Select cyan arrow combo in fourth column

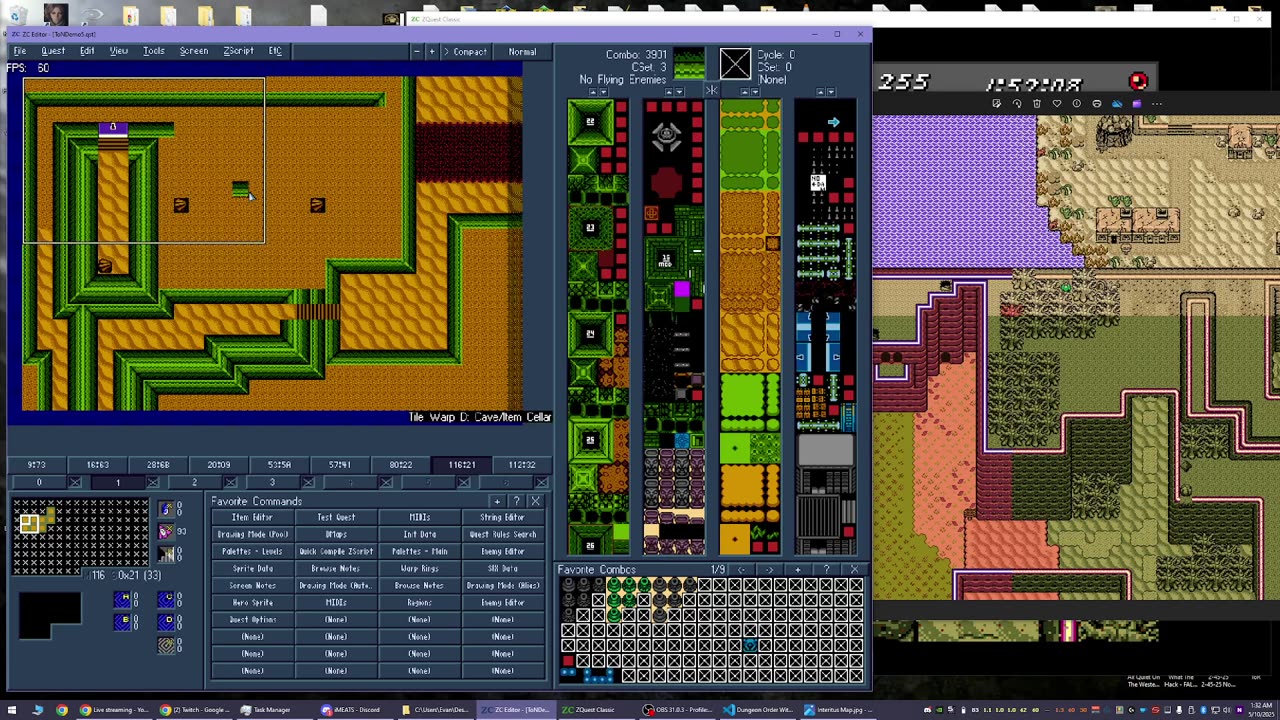point(833,122)
